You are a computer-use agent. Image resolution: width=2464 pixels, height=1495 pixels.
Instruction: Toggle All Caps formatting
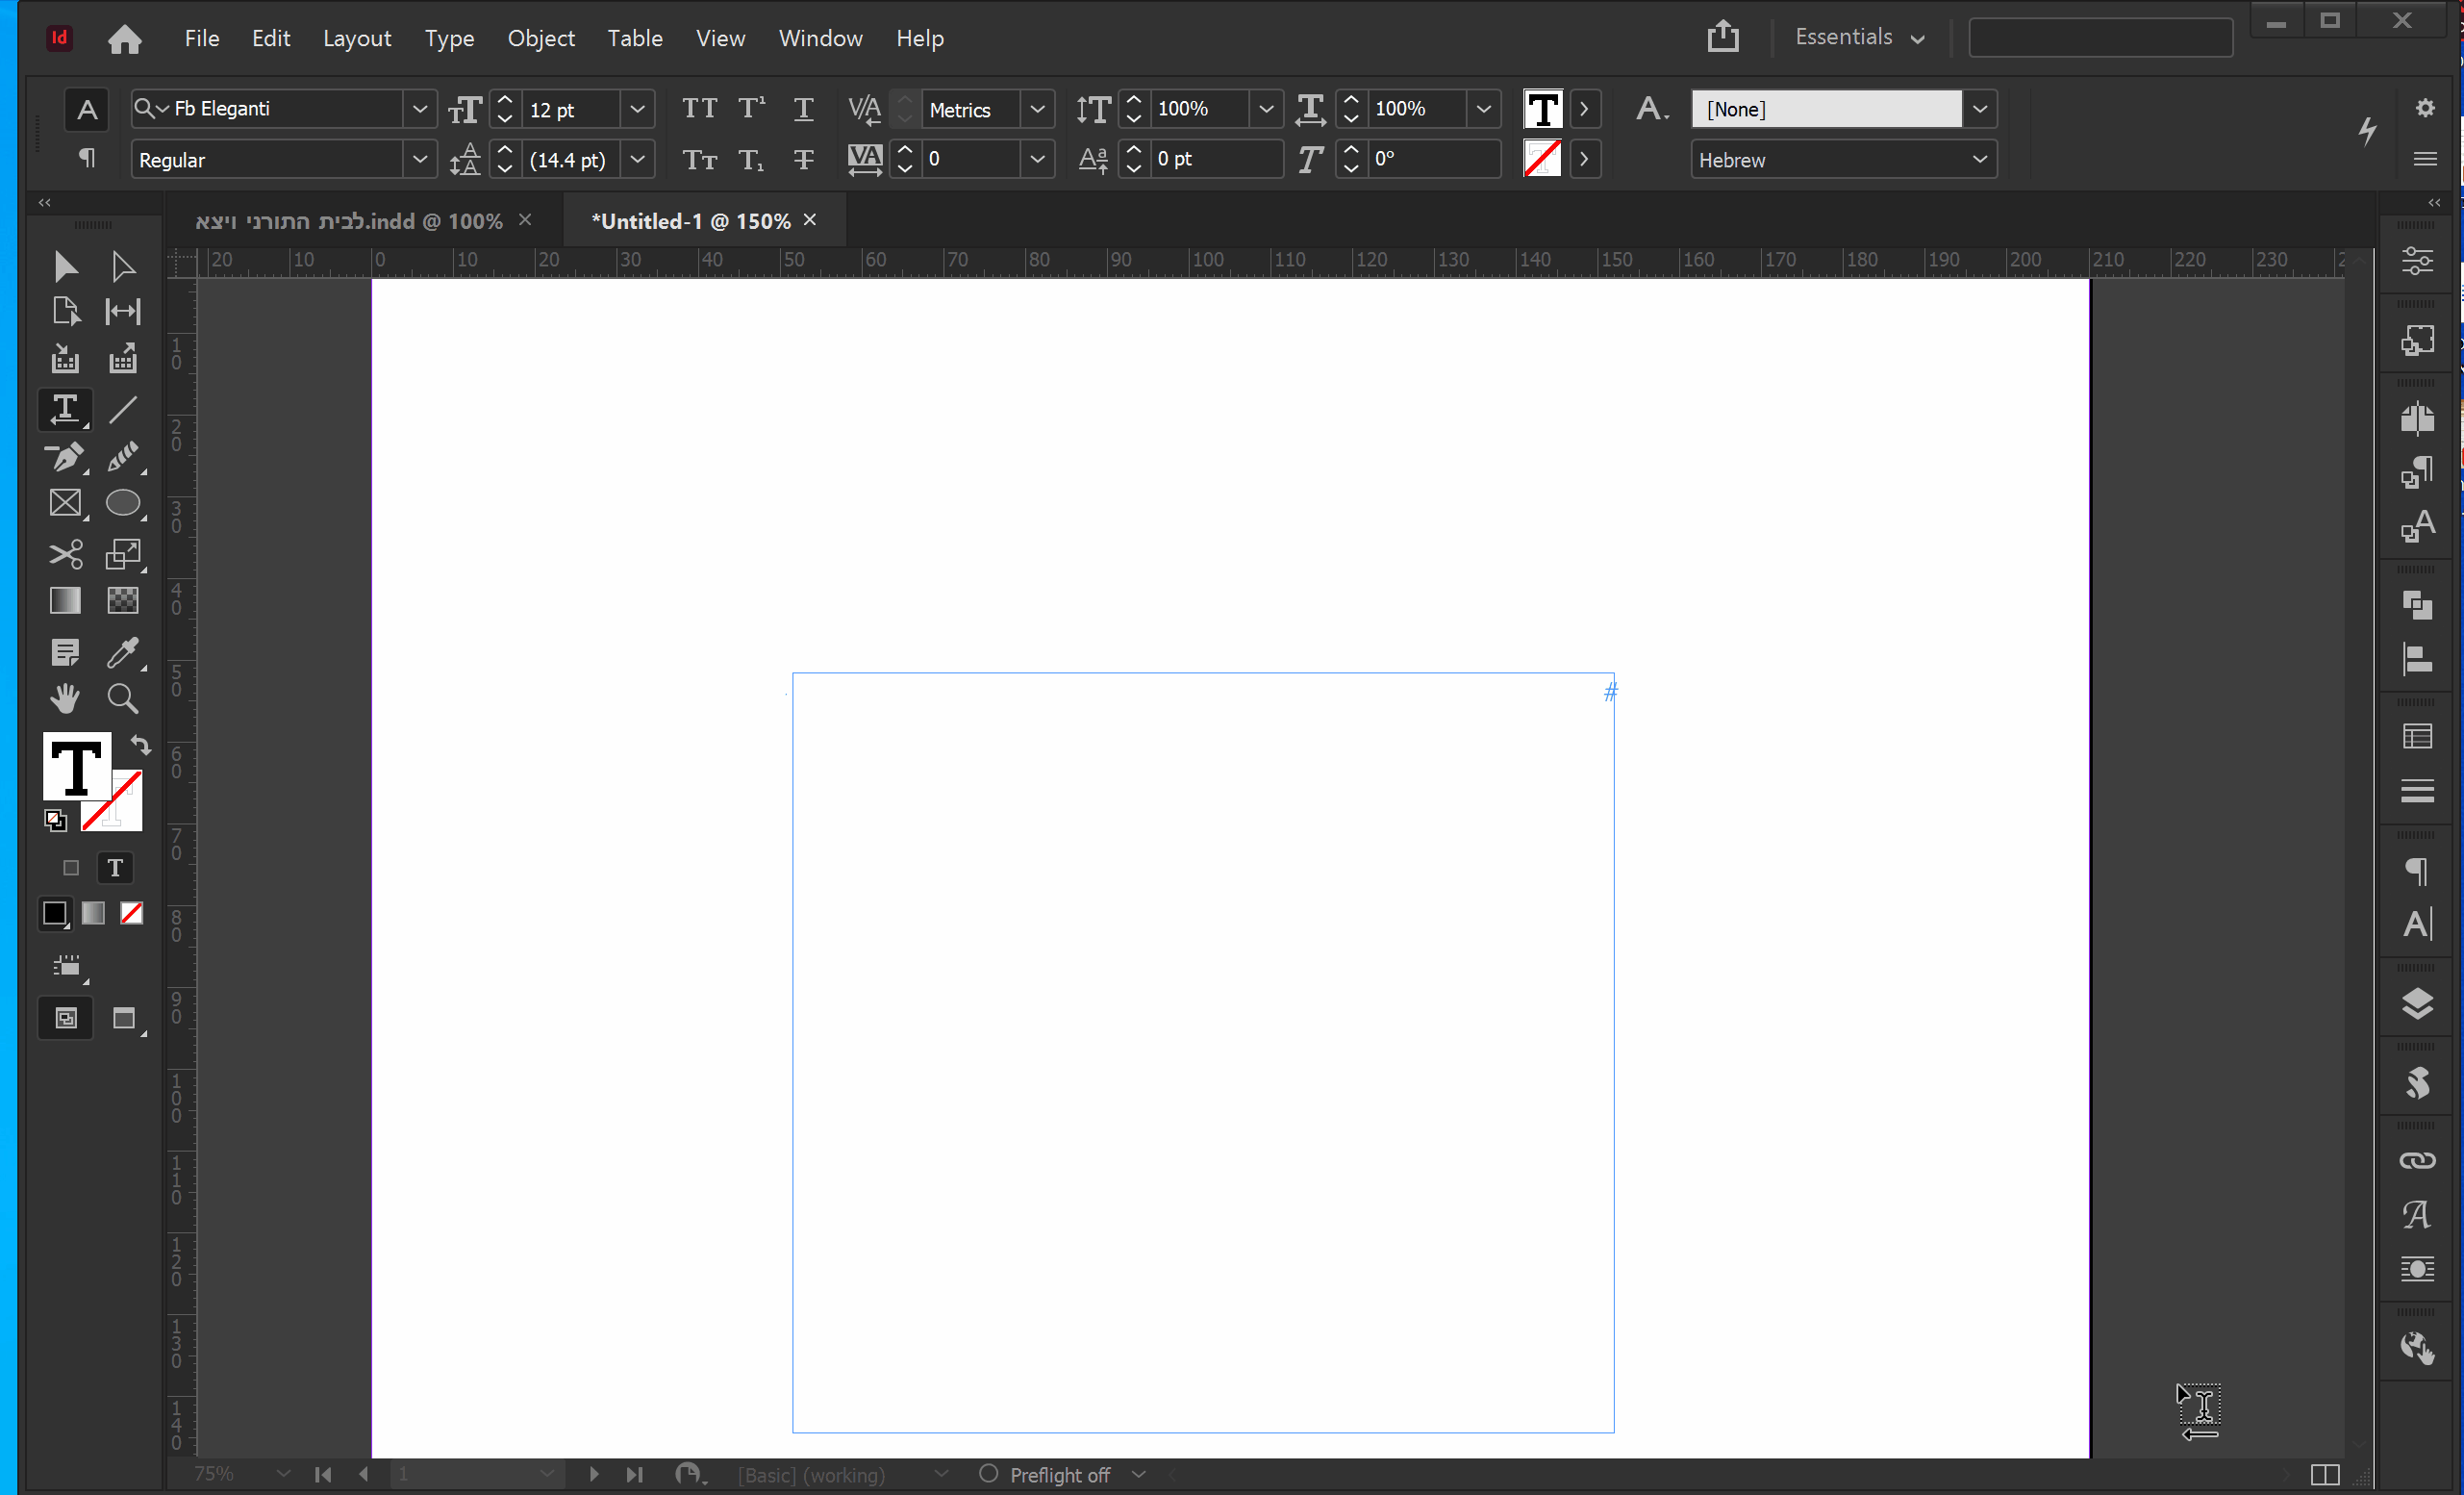click(699, 108)
